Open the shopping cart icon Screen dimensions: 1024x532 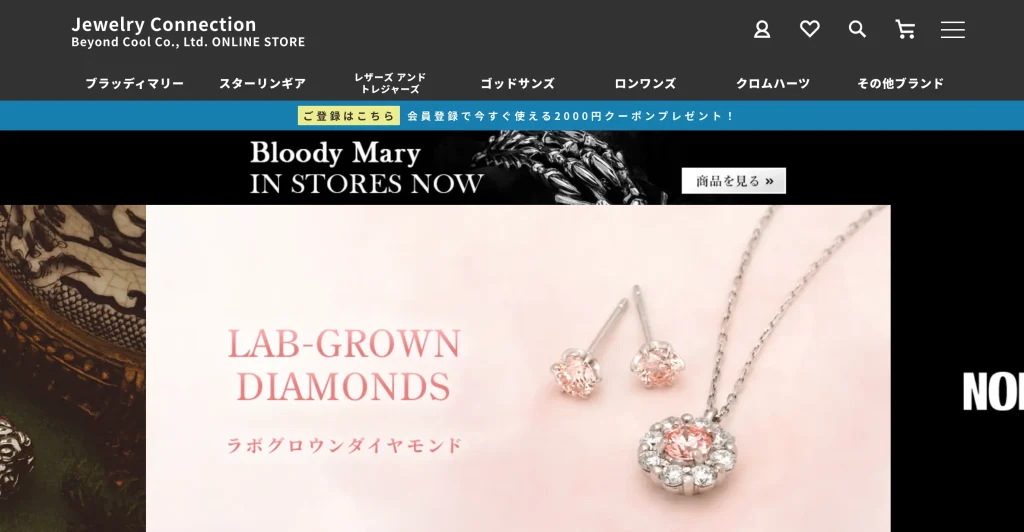tap(904, 29)
